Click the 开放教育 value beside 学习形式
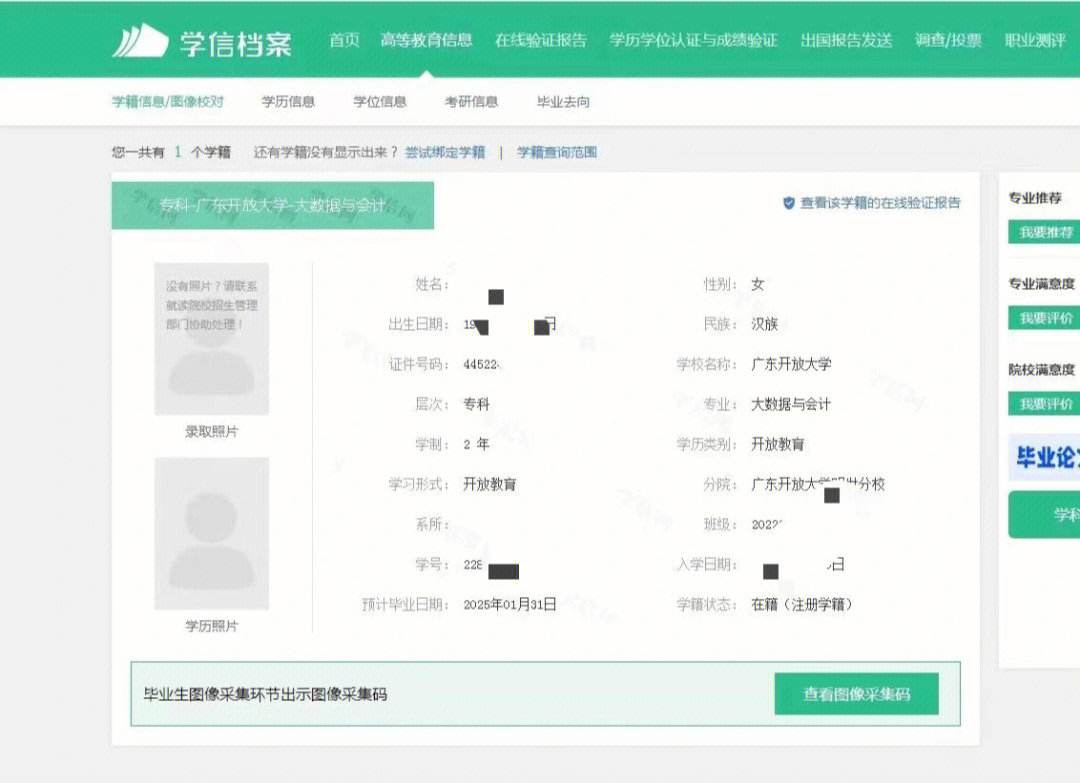Screen dimensions: 1080x783 (x=490, y=484)
